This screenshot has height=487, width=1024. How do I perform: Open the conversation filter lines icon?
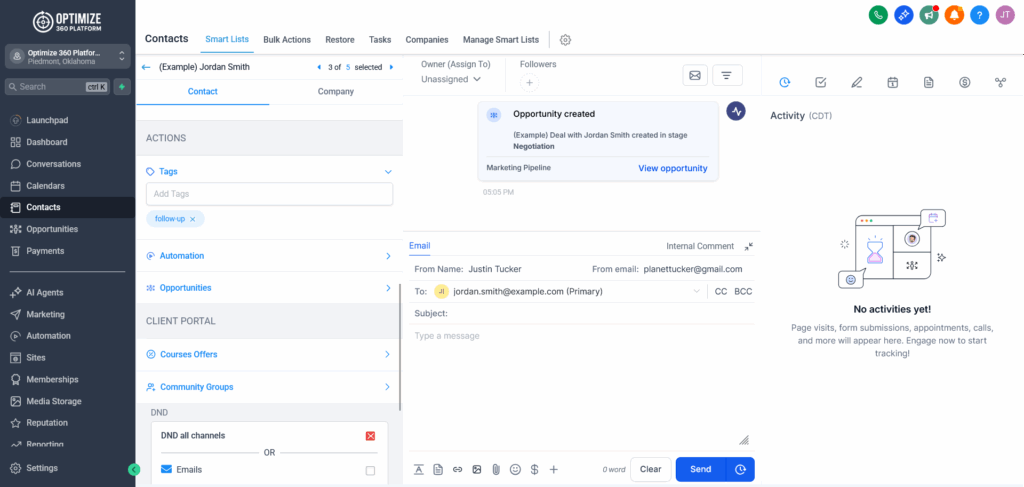pos(727,76)
